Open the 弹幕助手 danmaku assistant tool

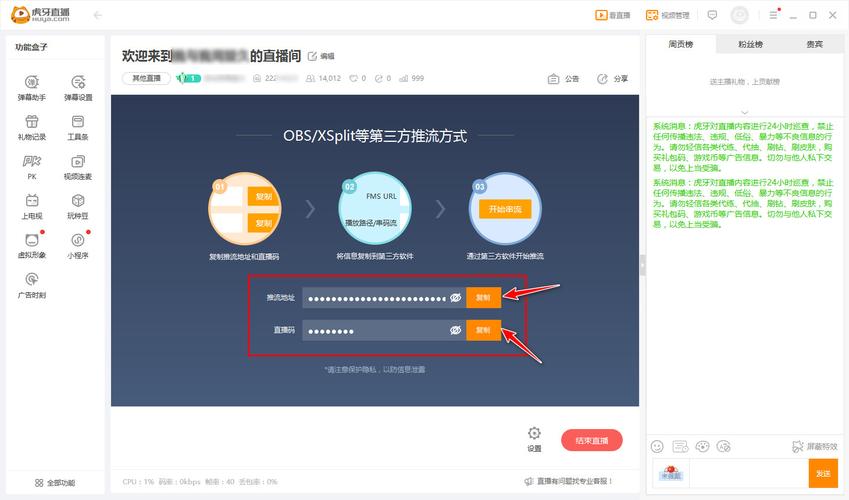click(31, 88)
